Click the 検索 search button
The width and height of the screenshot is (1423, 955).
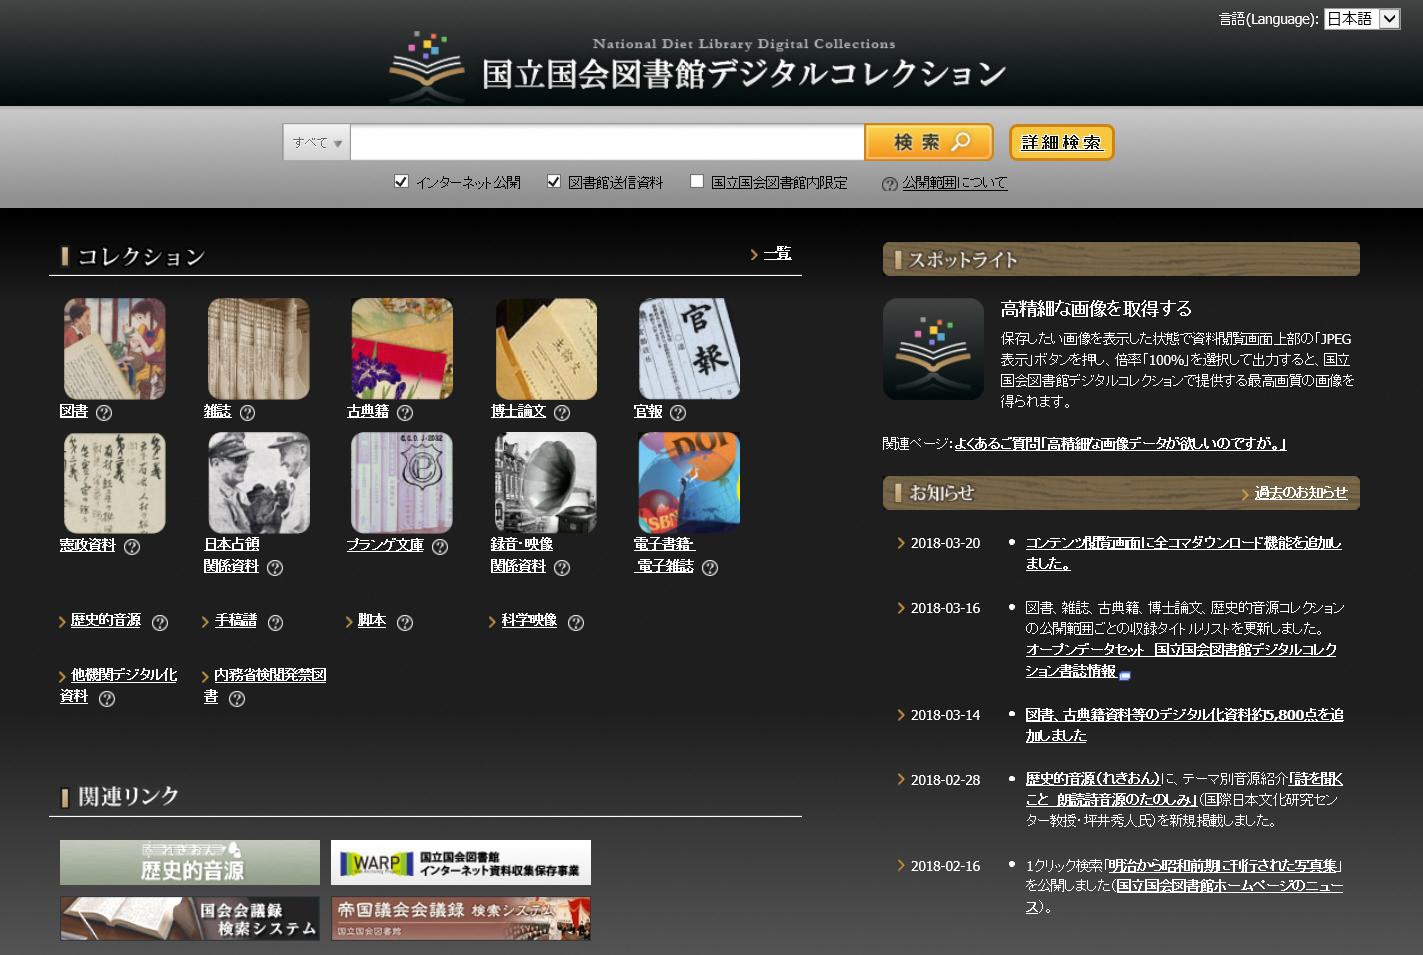click(929, 142)
